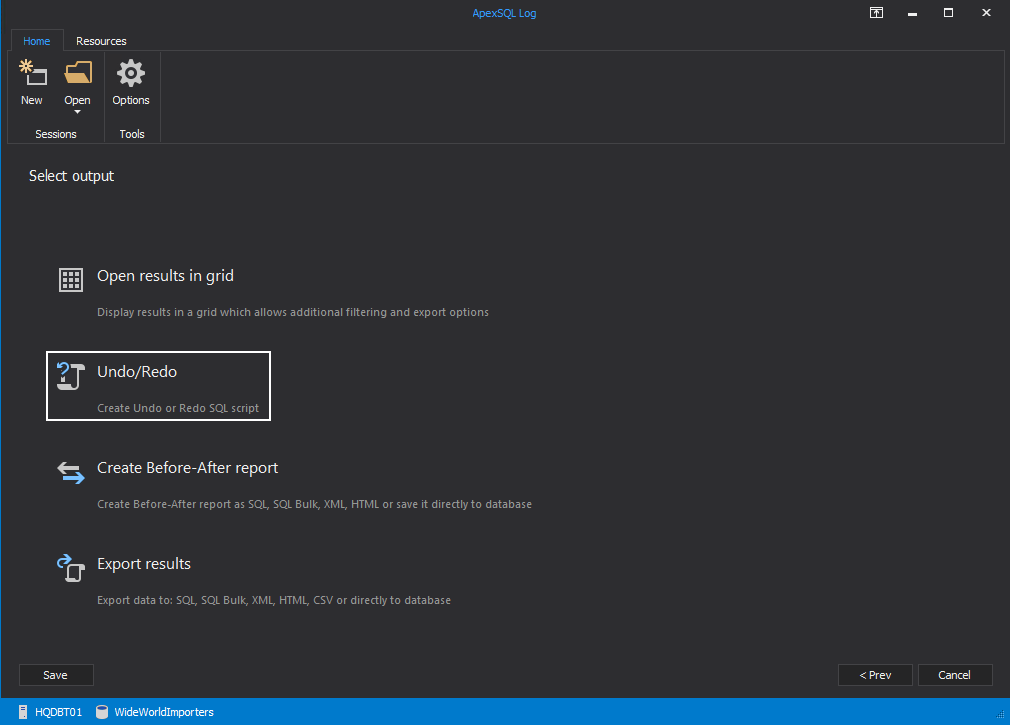Click the Before-After report arrows icon
Screen dimensions: 1010x725
click(70, 472)
